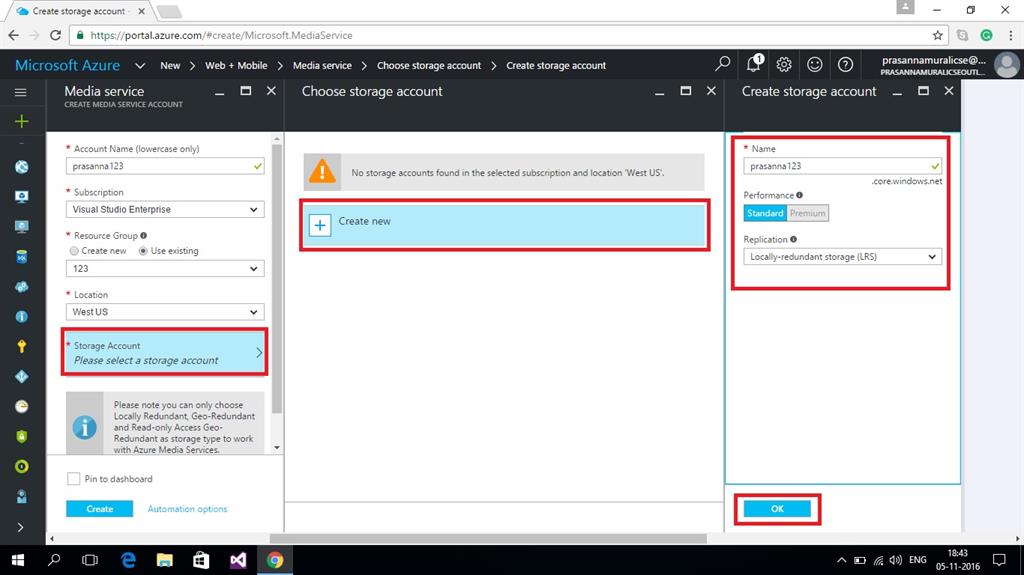Go to Create storage account breadcrumb

(x=556, y=65)
